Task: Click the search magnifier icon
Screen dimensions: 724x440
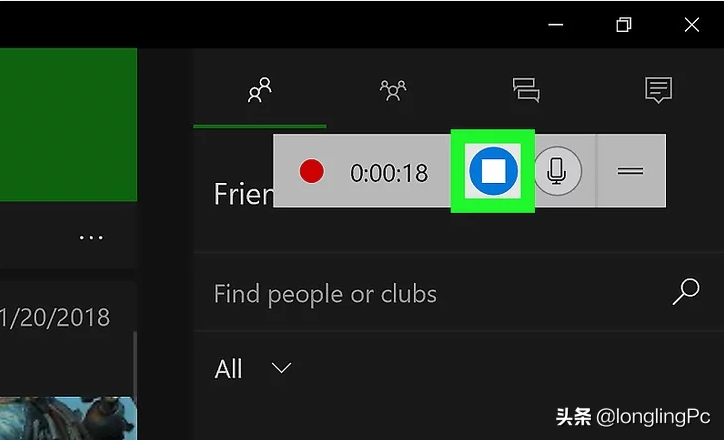Action: (x=686, y=291)
